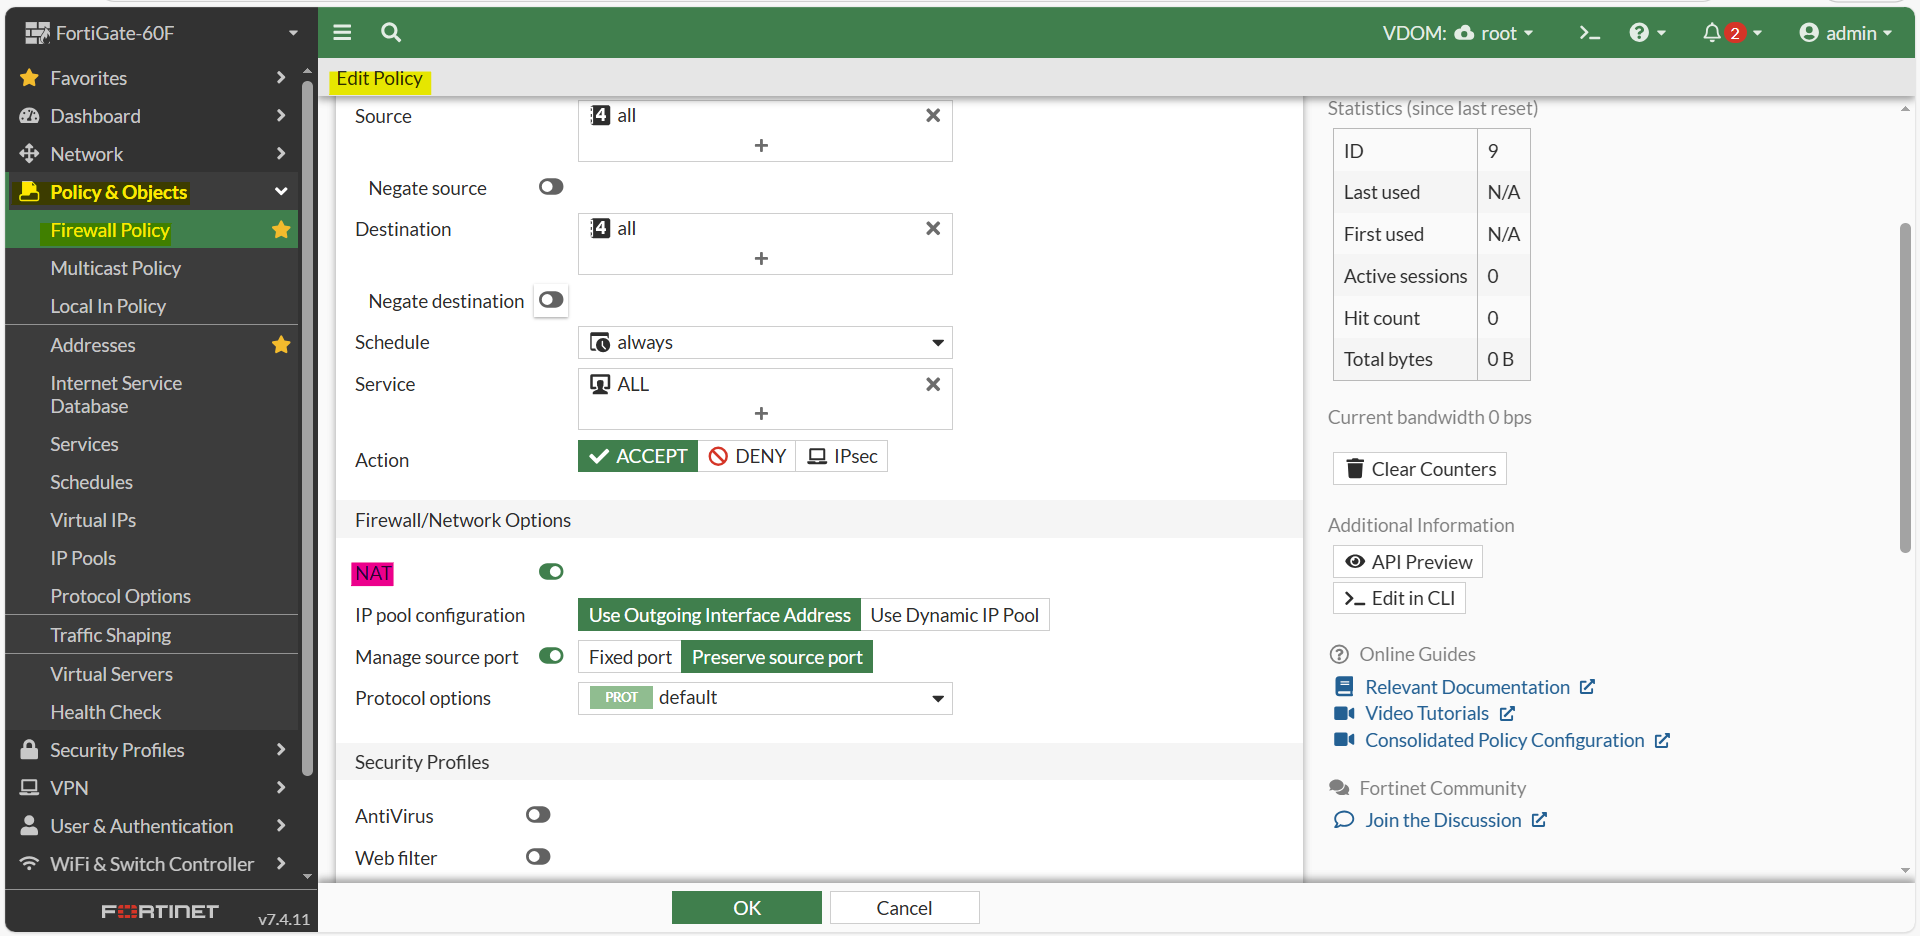Click OK to save policy
The height and width of the screenshot is (936, 1920).
[x=747, y=908]
